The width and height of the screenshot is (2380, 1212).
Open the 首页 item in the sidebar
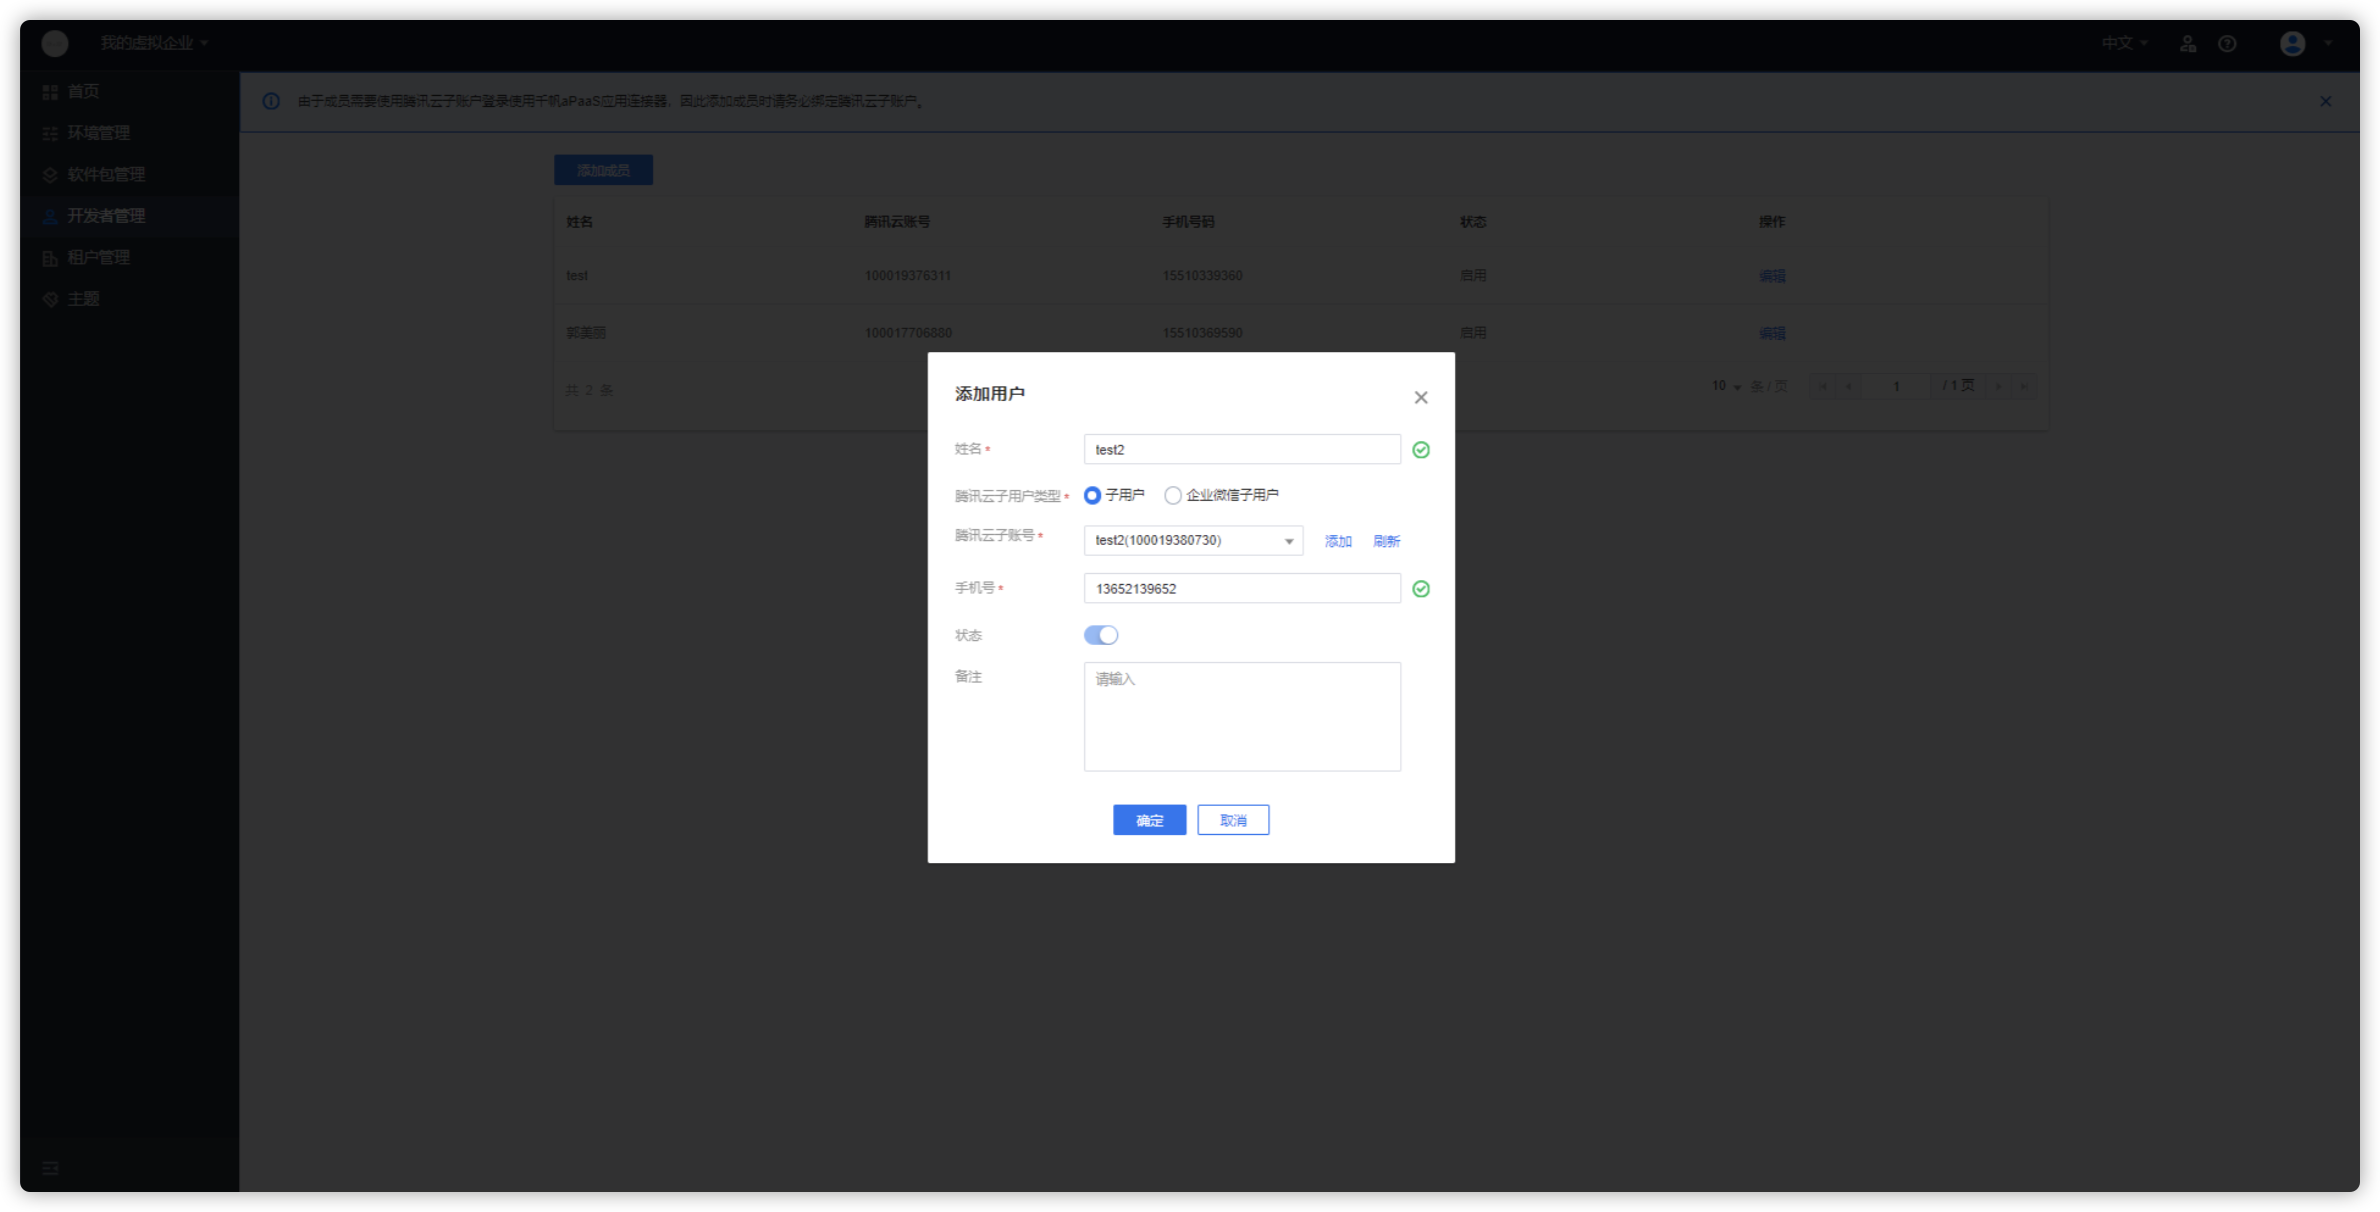pyautogui.click(x=129, y=92)
